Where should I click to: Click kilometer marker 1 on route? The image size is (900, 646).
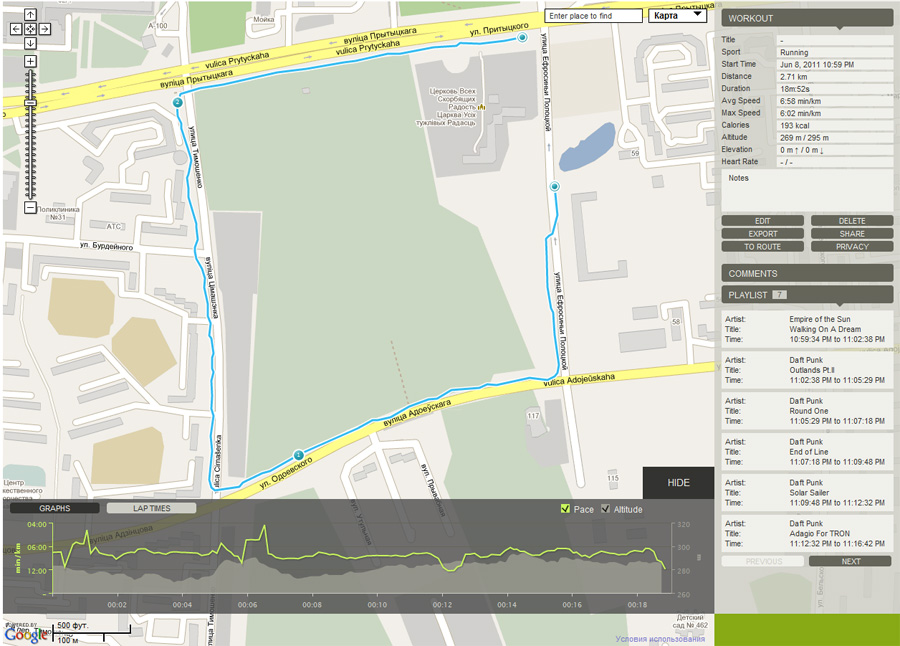tap(298, 455)
